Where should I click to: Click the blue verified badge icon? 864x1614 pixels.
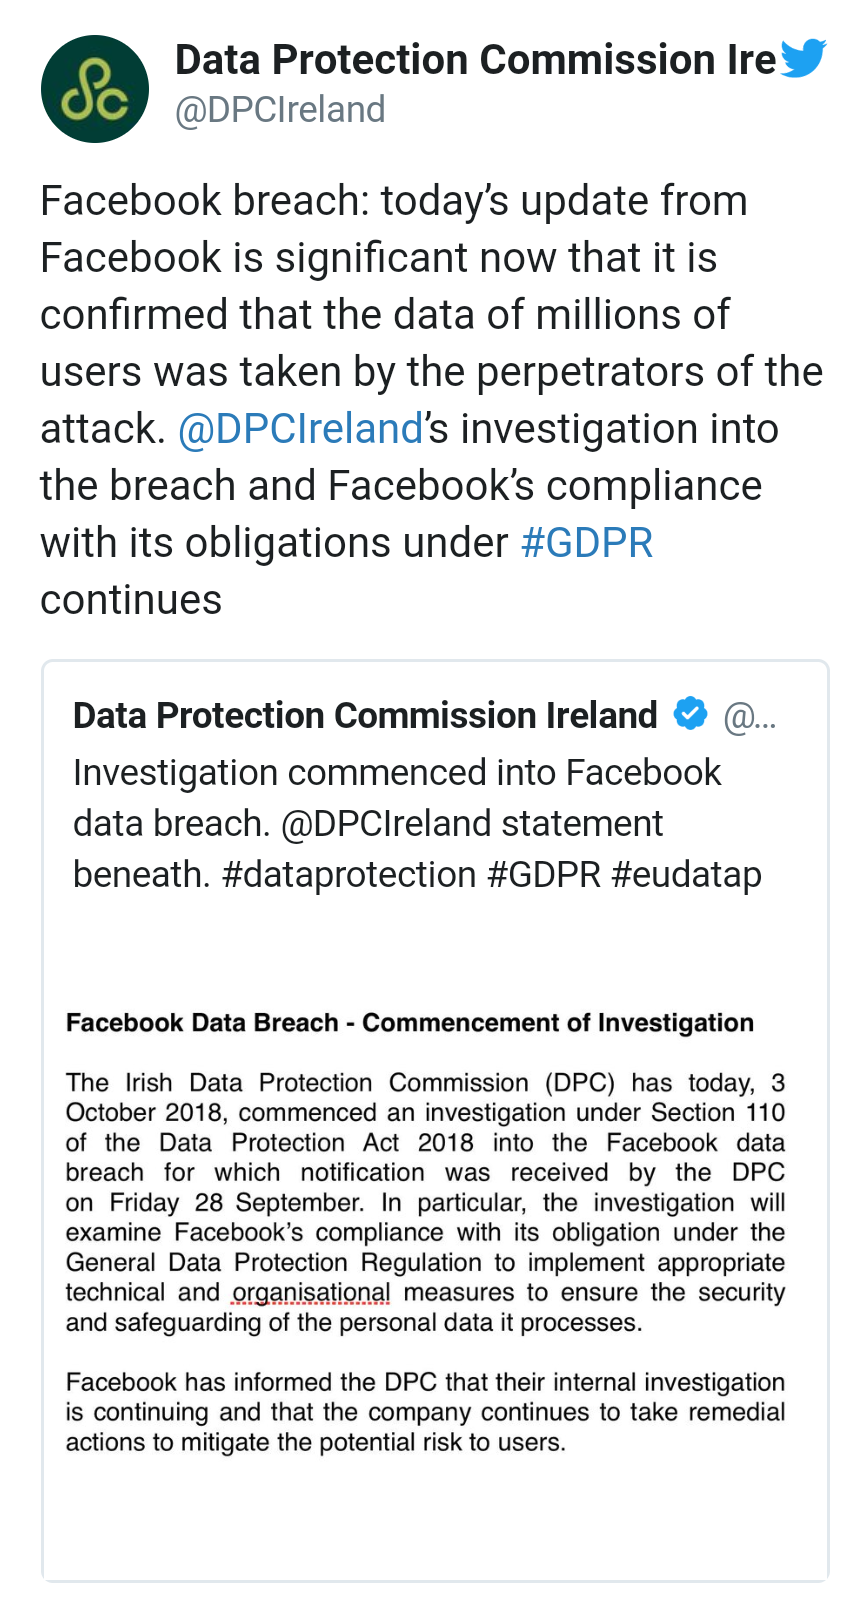[x=690, y=714]
